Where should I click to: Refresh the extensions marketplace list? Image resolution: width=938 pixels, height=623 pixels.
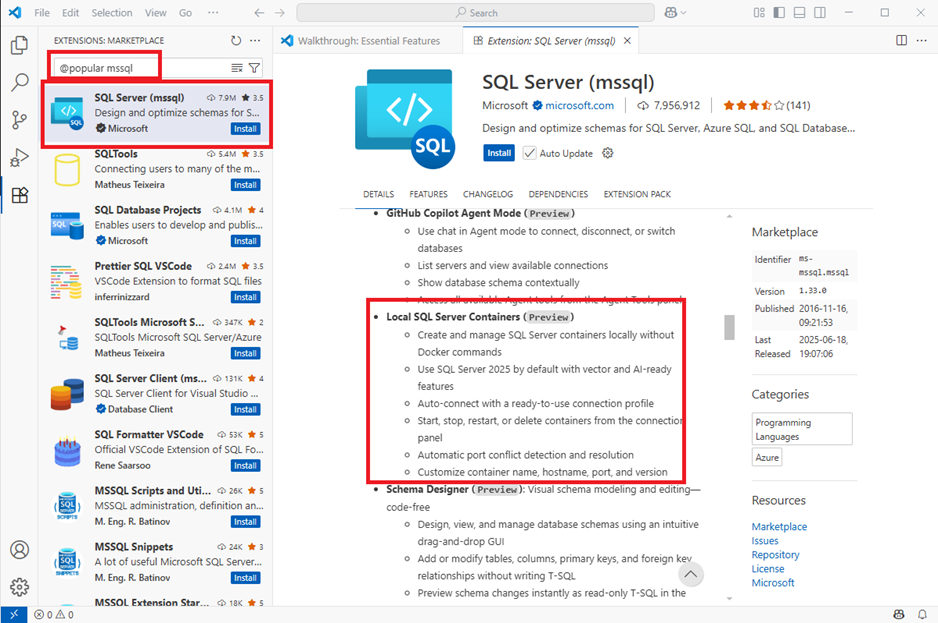point(236,41)
